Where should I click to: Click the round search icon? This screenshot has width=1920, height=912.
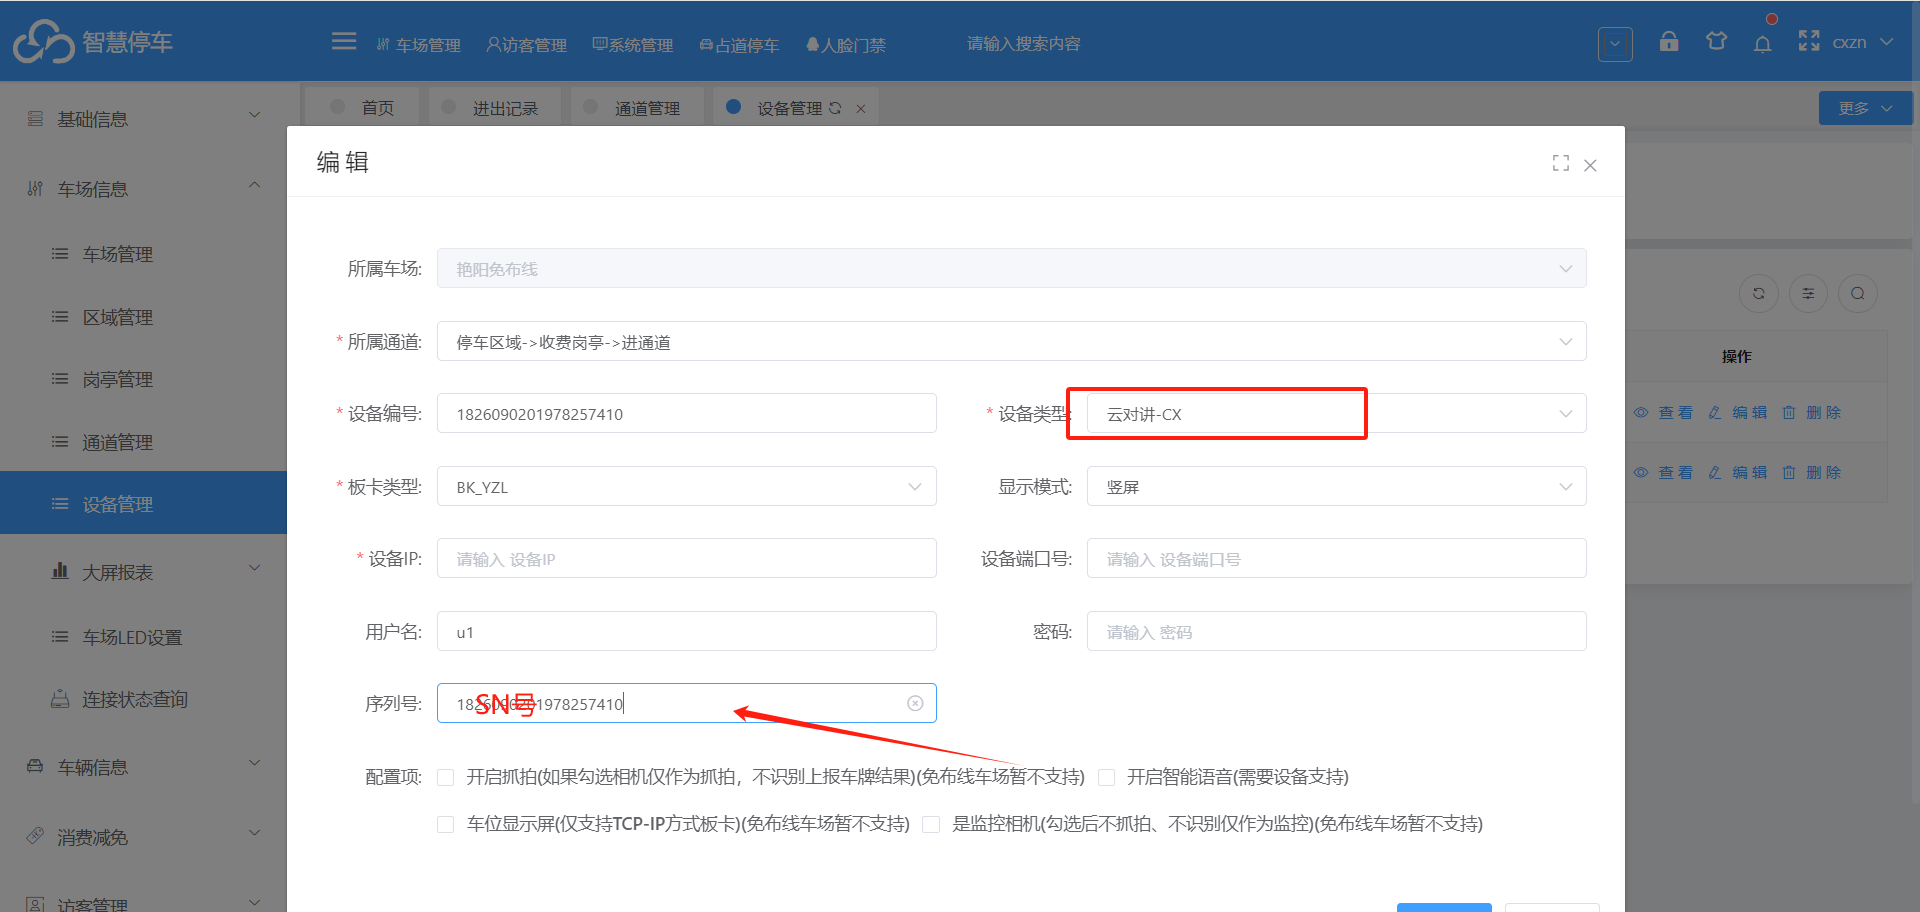click(1858, 293)
